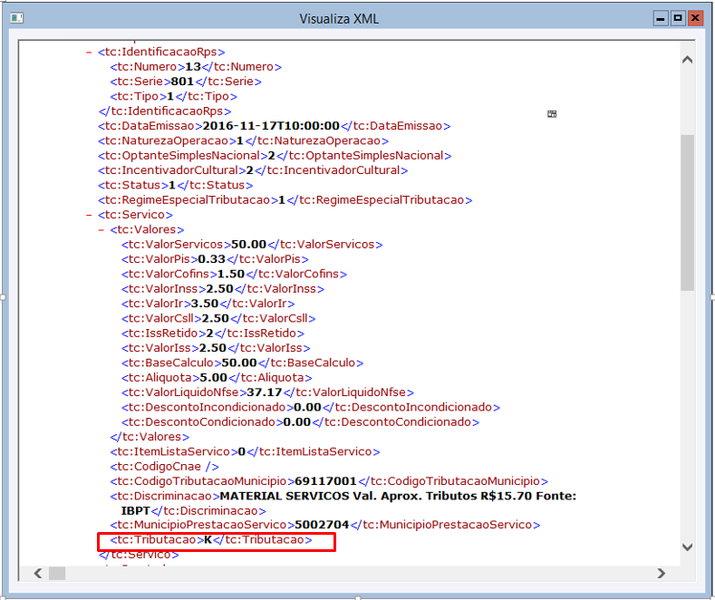Click the tc:IssRetido opening tag

[164, 333]
